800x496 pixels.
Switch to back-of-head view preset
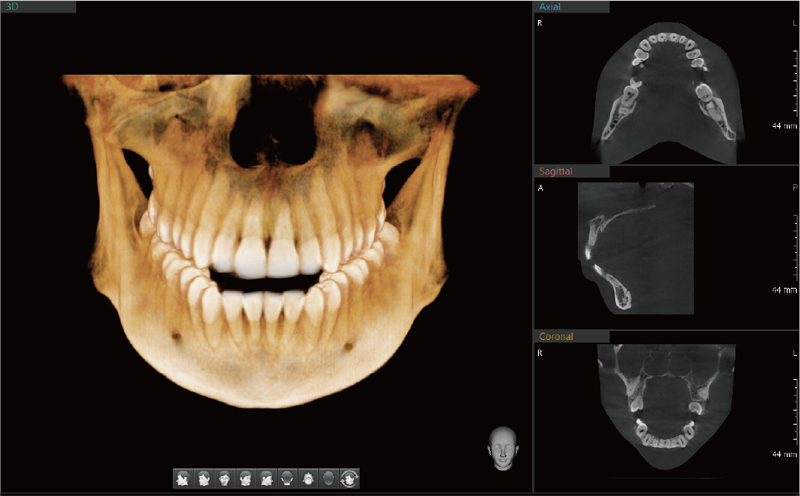click(287, 479)
